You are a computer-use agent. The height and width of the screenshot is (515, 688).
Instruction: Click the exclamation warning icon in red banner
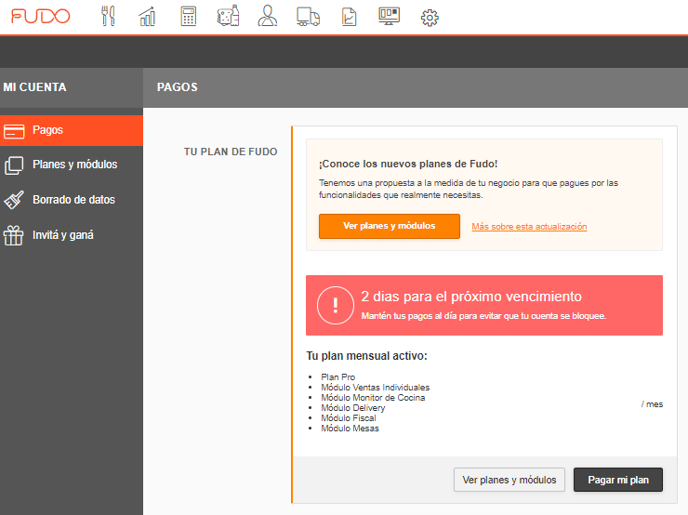[335, 305]
